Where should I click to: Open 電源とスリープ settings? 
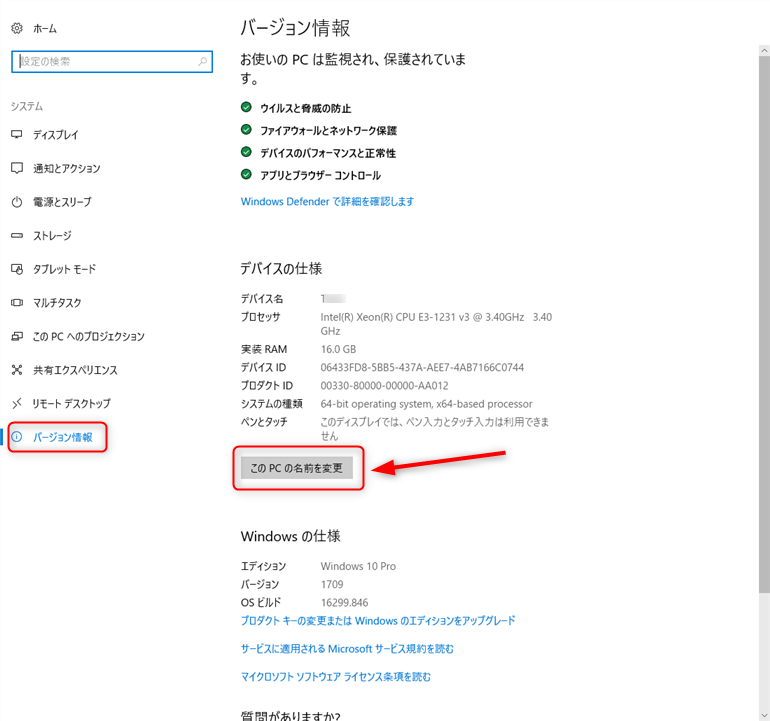tap(62, 202)
